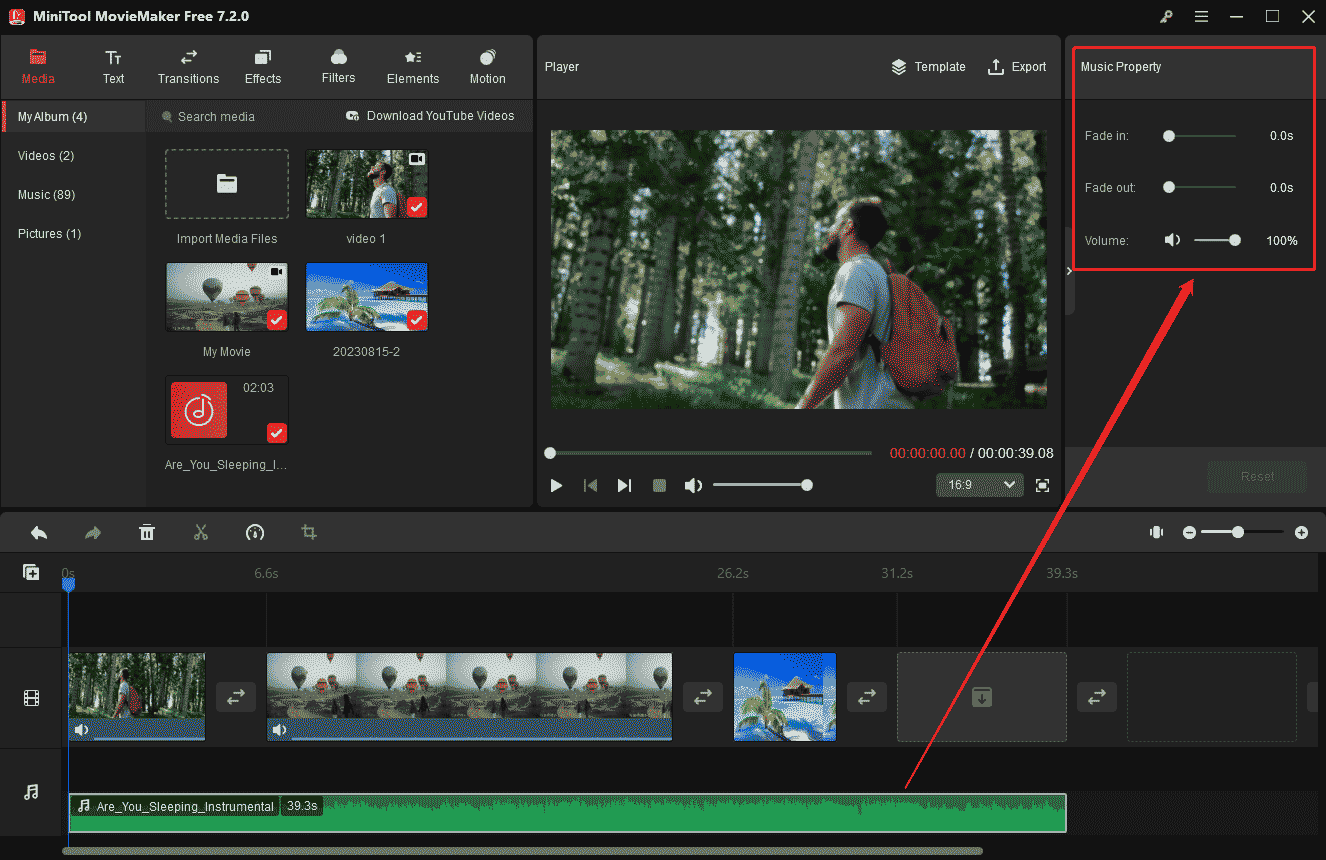Click transition slot after beach picture
This screenshot has height=860, width=1326.
coord(866,697)
